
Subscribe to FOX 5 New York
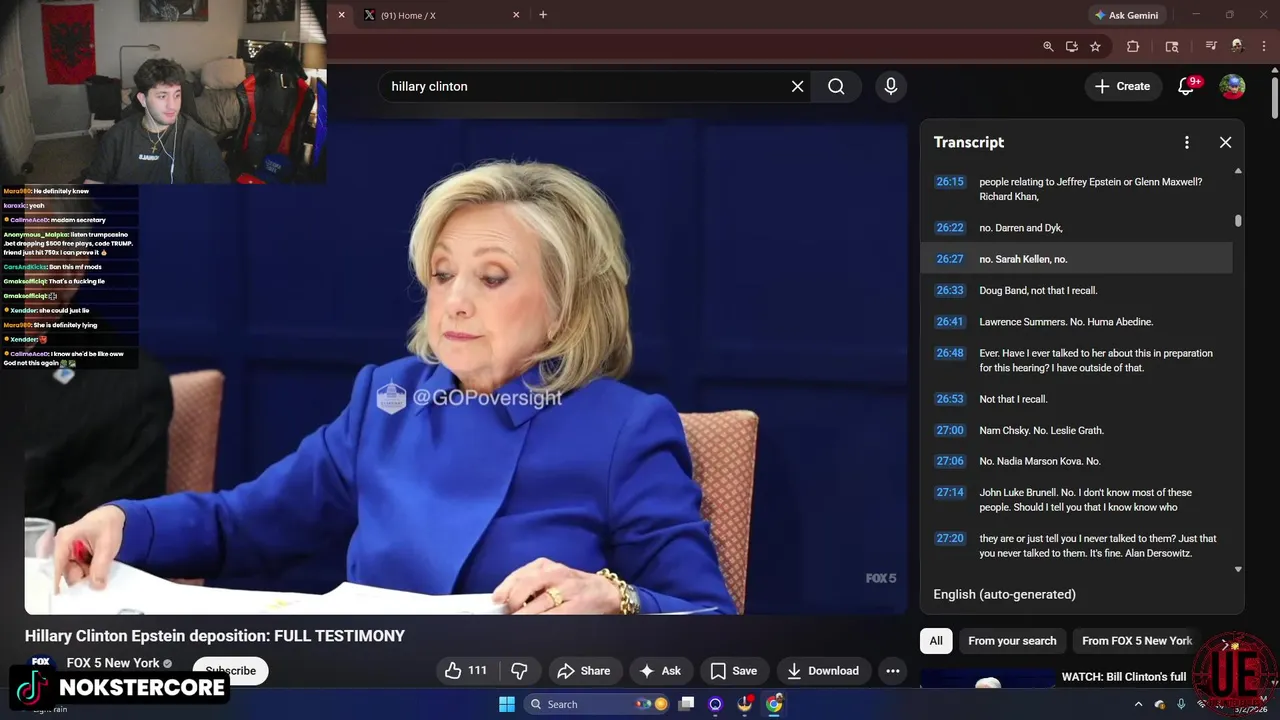point(231,671)
